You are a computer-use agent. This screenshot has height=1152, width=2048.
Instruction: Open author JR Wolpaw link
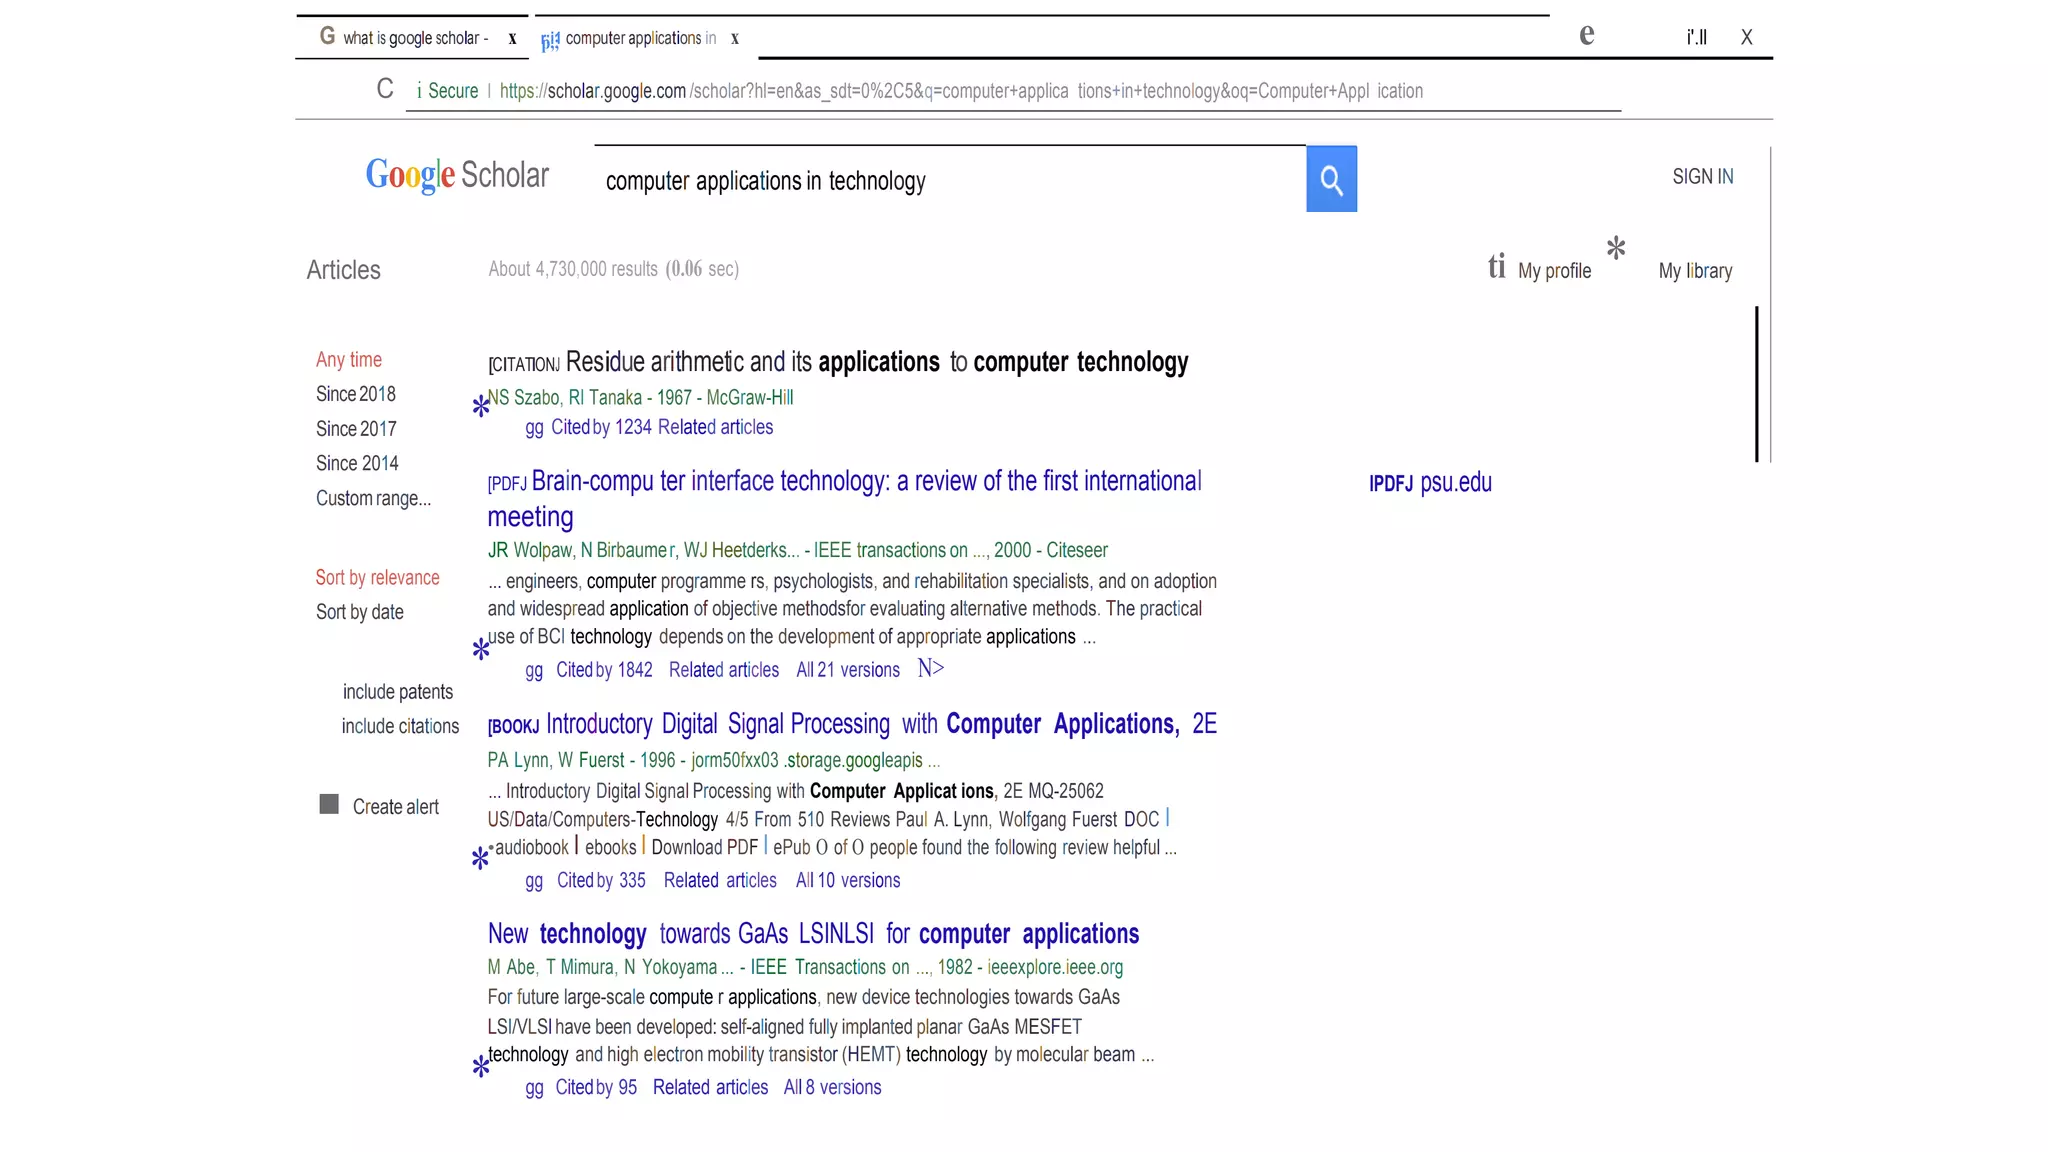pyautogui.click(x=530, y=551)
